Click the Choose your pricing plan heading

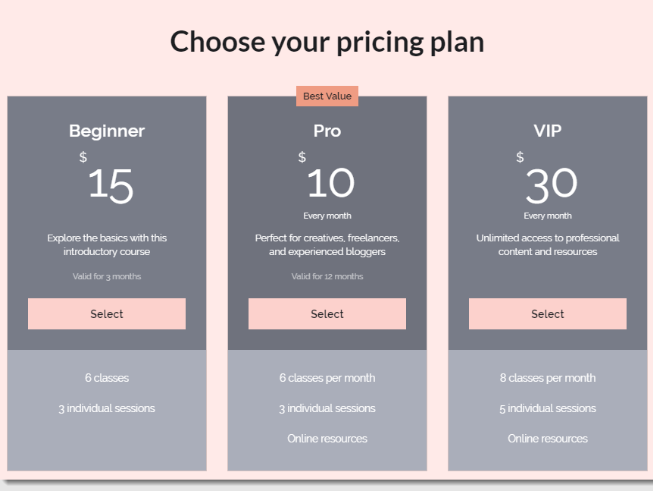point(327,42)
